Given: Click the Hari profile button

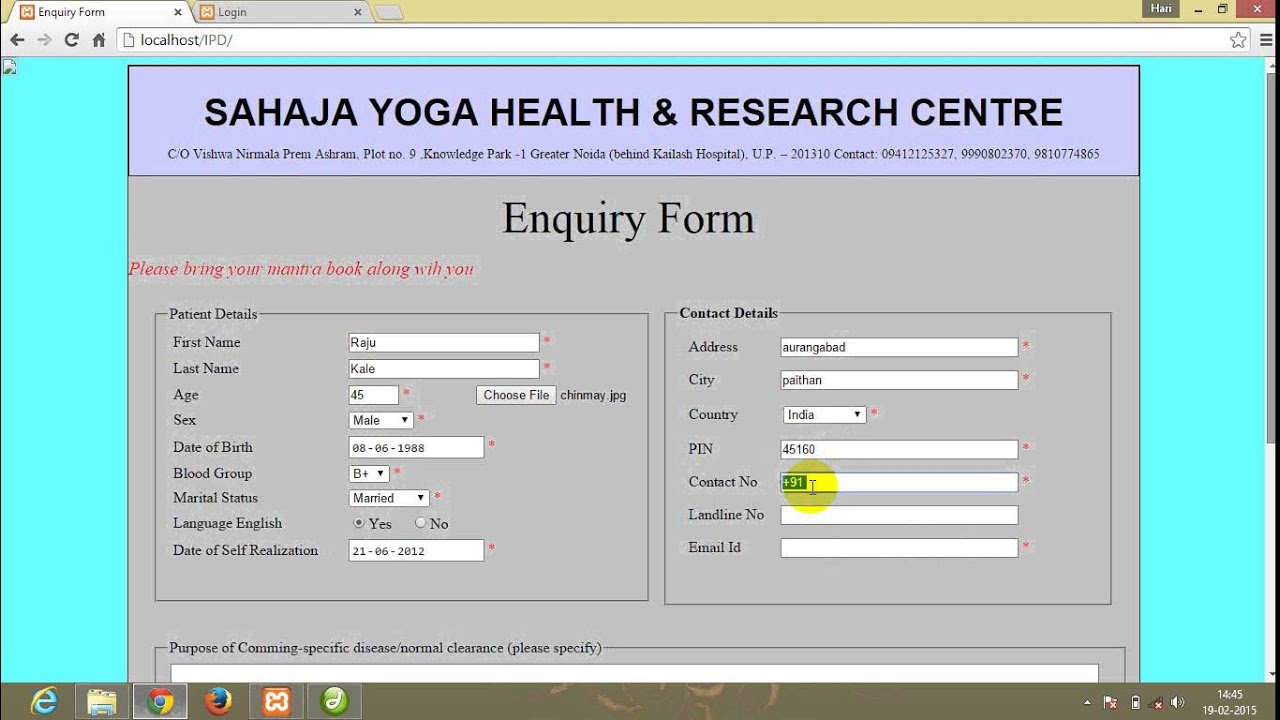Looking at the screenshot, I should 1161,8.
